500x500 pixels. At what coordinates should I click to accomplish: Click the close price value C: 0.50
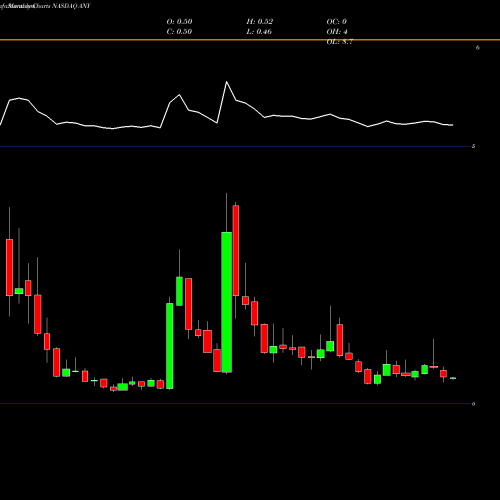click(179, 32)
